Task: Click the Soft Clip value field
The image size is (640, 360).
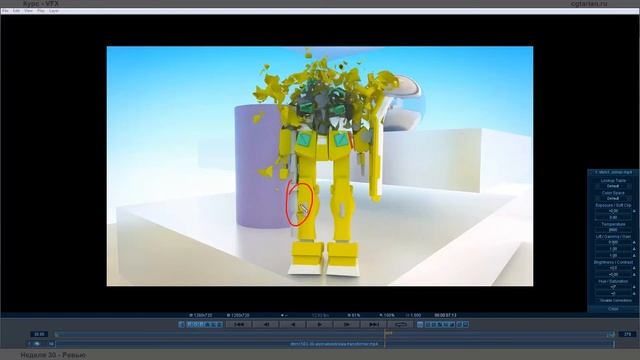Action: pos(613,218)
